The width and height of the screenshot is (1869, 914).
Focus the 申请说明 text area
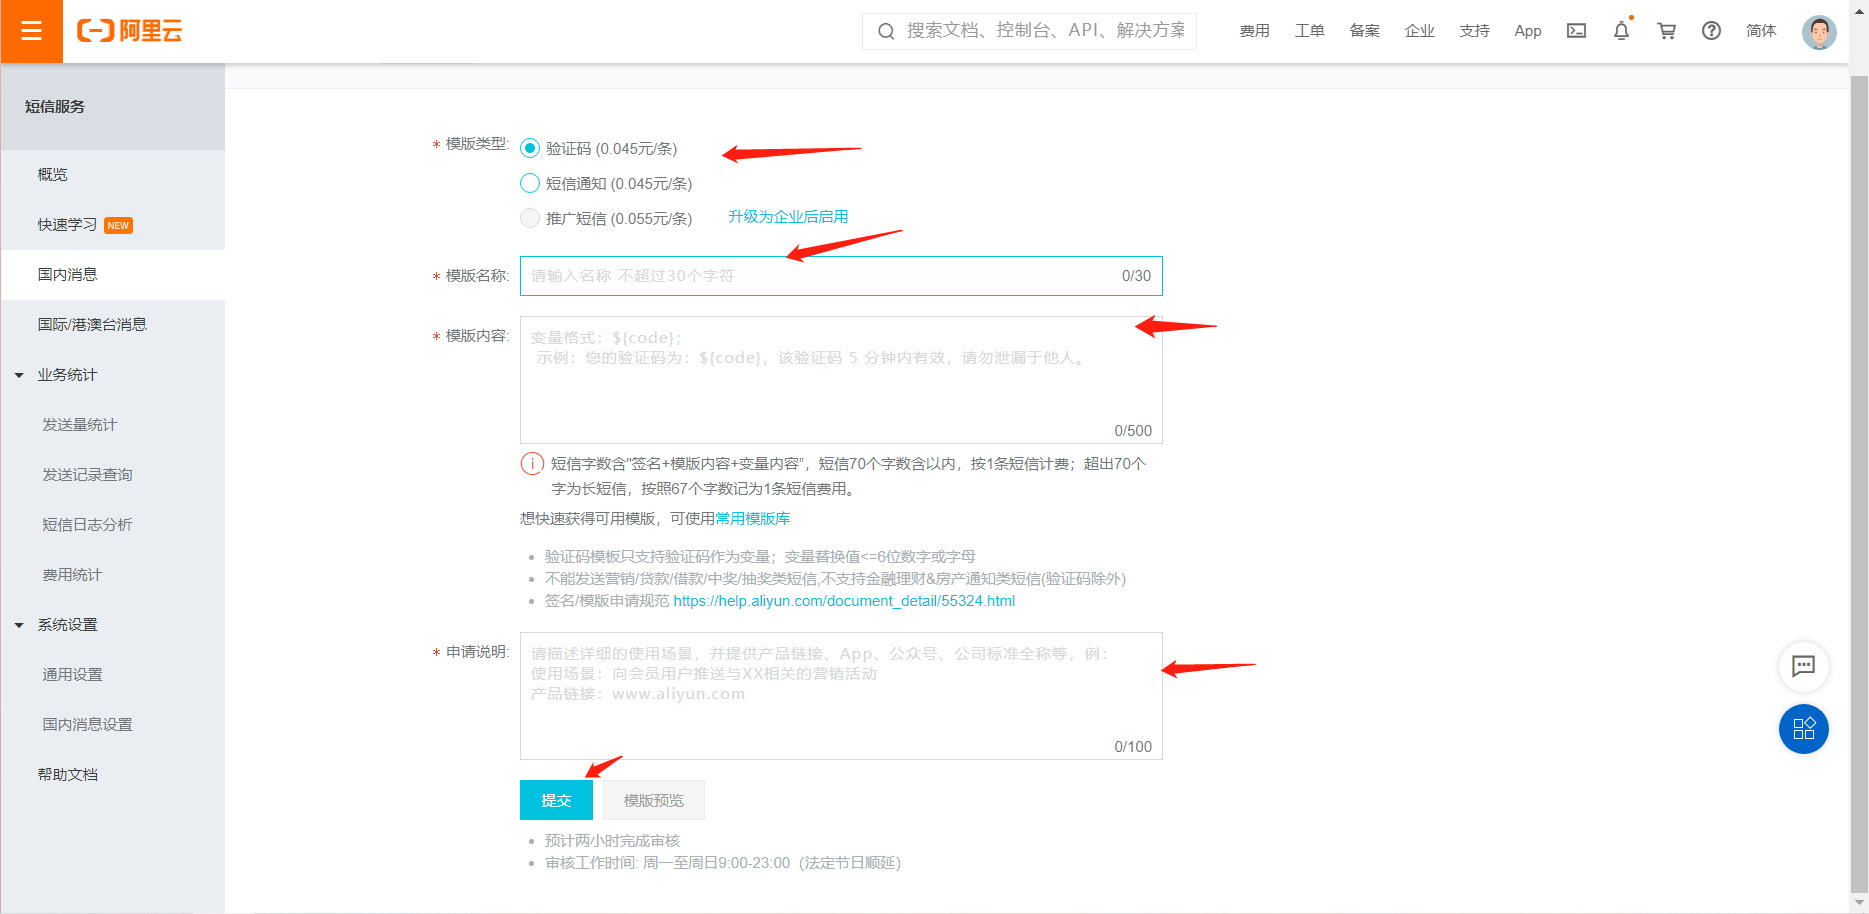[841, 696]
